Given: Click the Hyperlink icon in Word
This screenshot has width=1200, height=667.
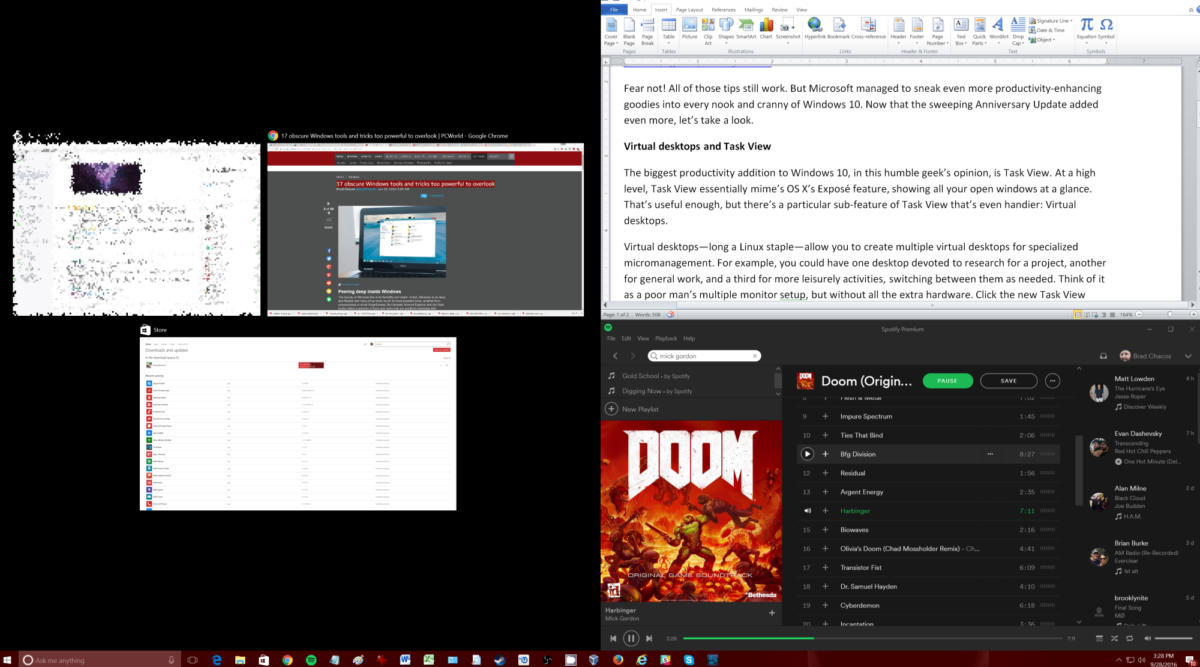Looking at the screenshot, I should coord(815,28).
